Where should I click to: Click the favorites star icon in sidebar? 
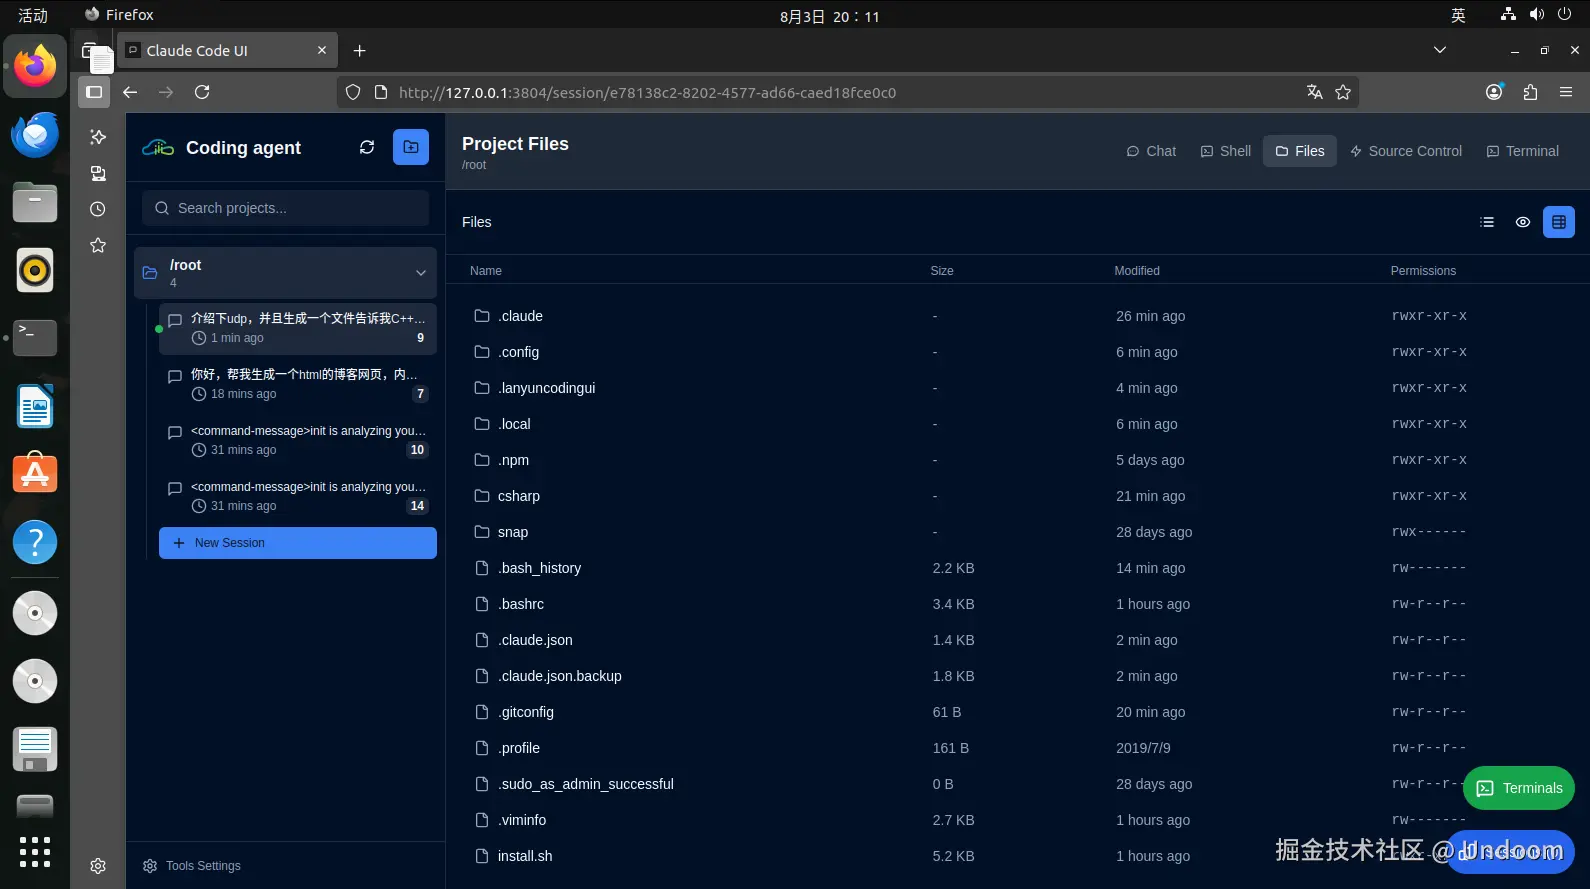coord(98,245)
